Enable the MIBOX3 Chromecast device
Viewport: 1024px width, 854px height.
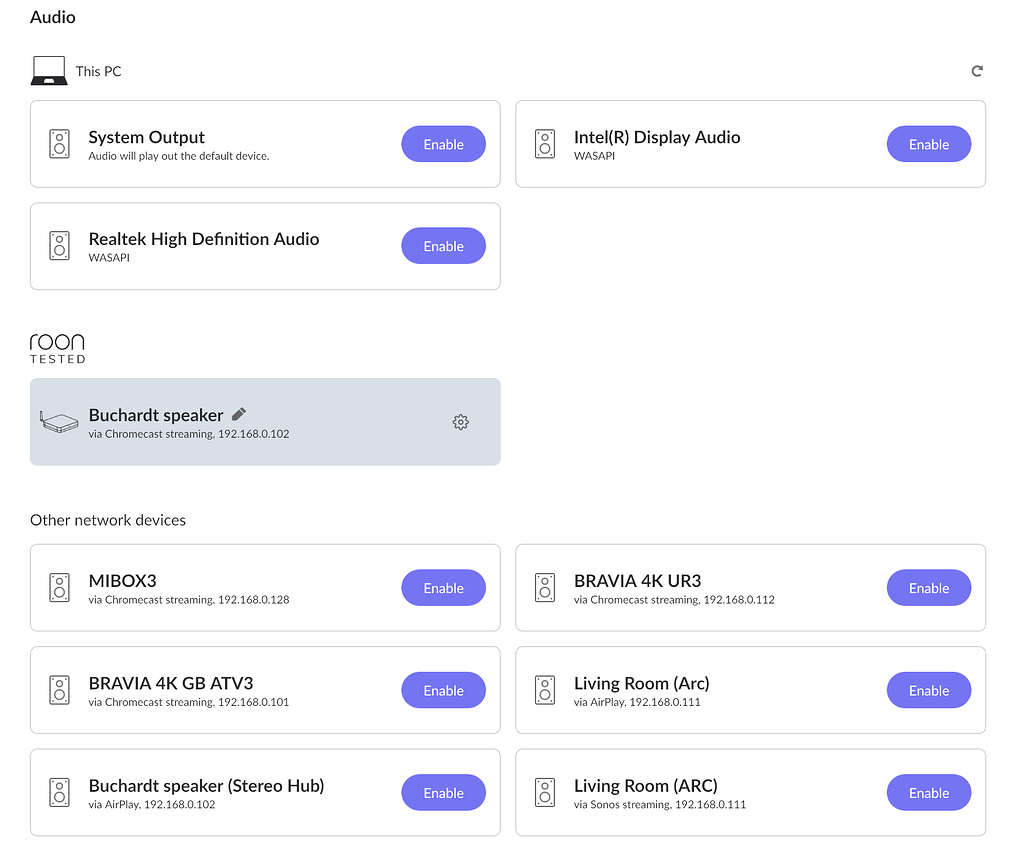443,587
